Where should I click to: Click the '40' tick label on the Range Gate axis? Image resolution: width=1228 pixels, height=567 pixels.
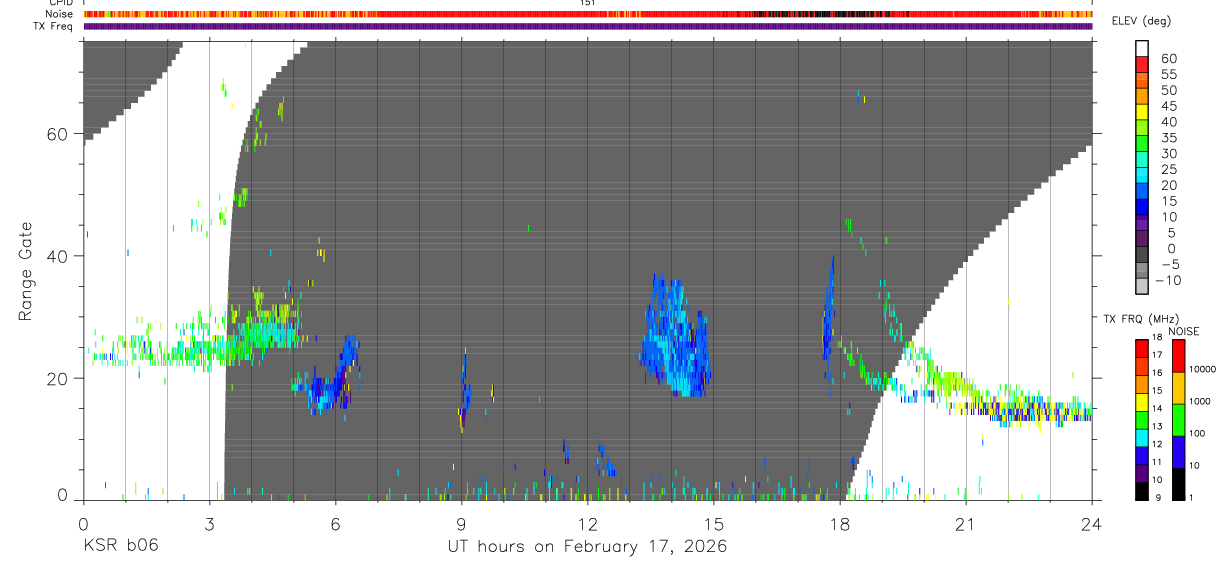click(56, 256)
